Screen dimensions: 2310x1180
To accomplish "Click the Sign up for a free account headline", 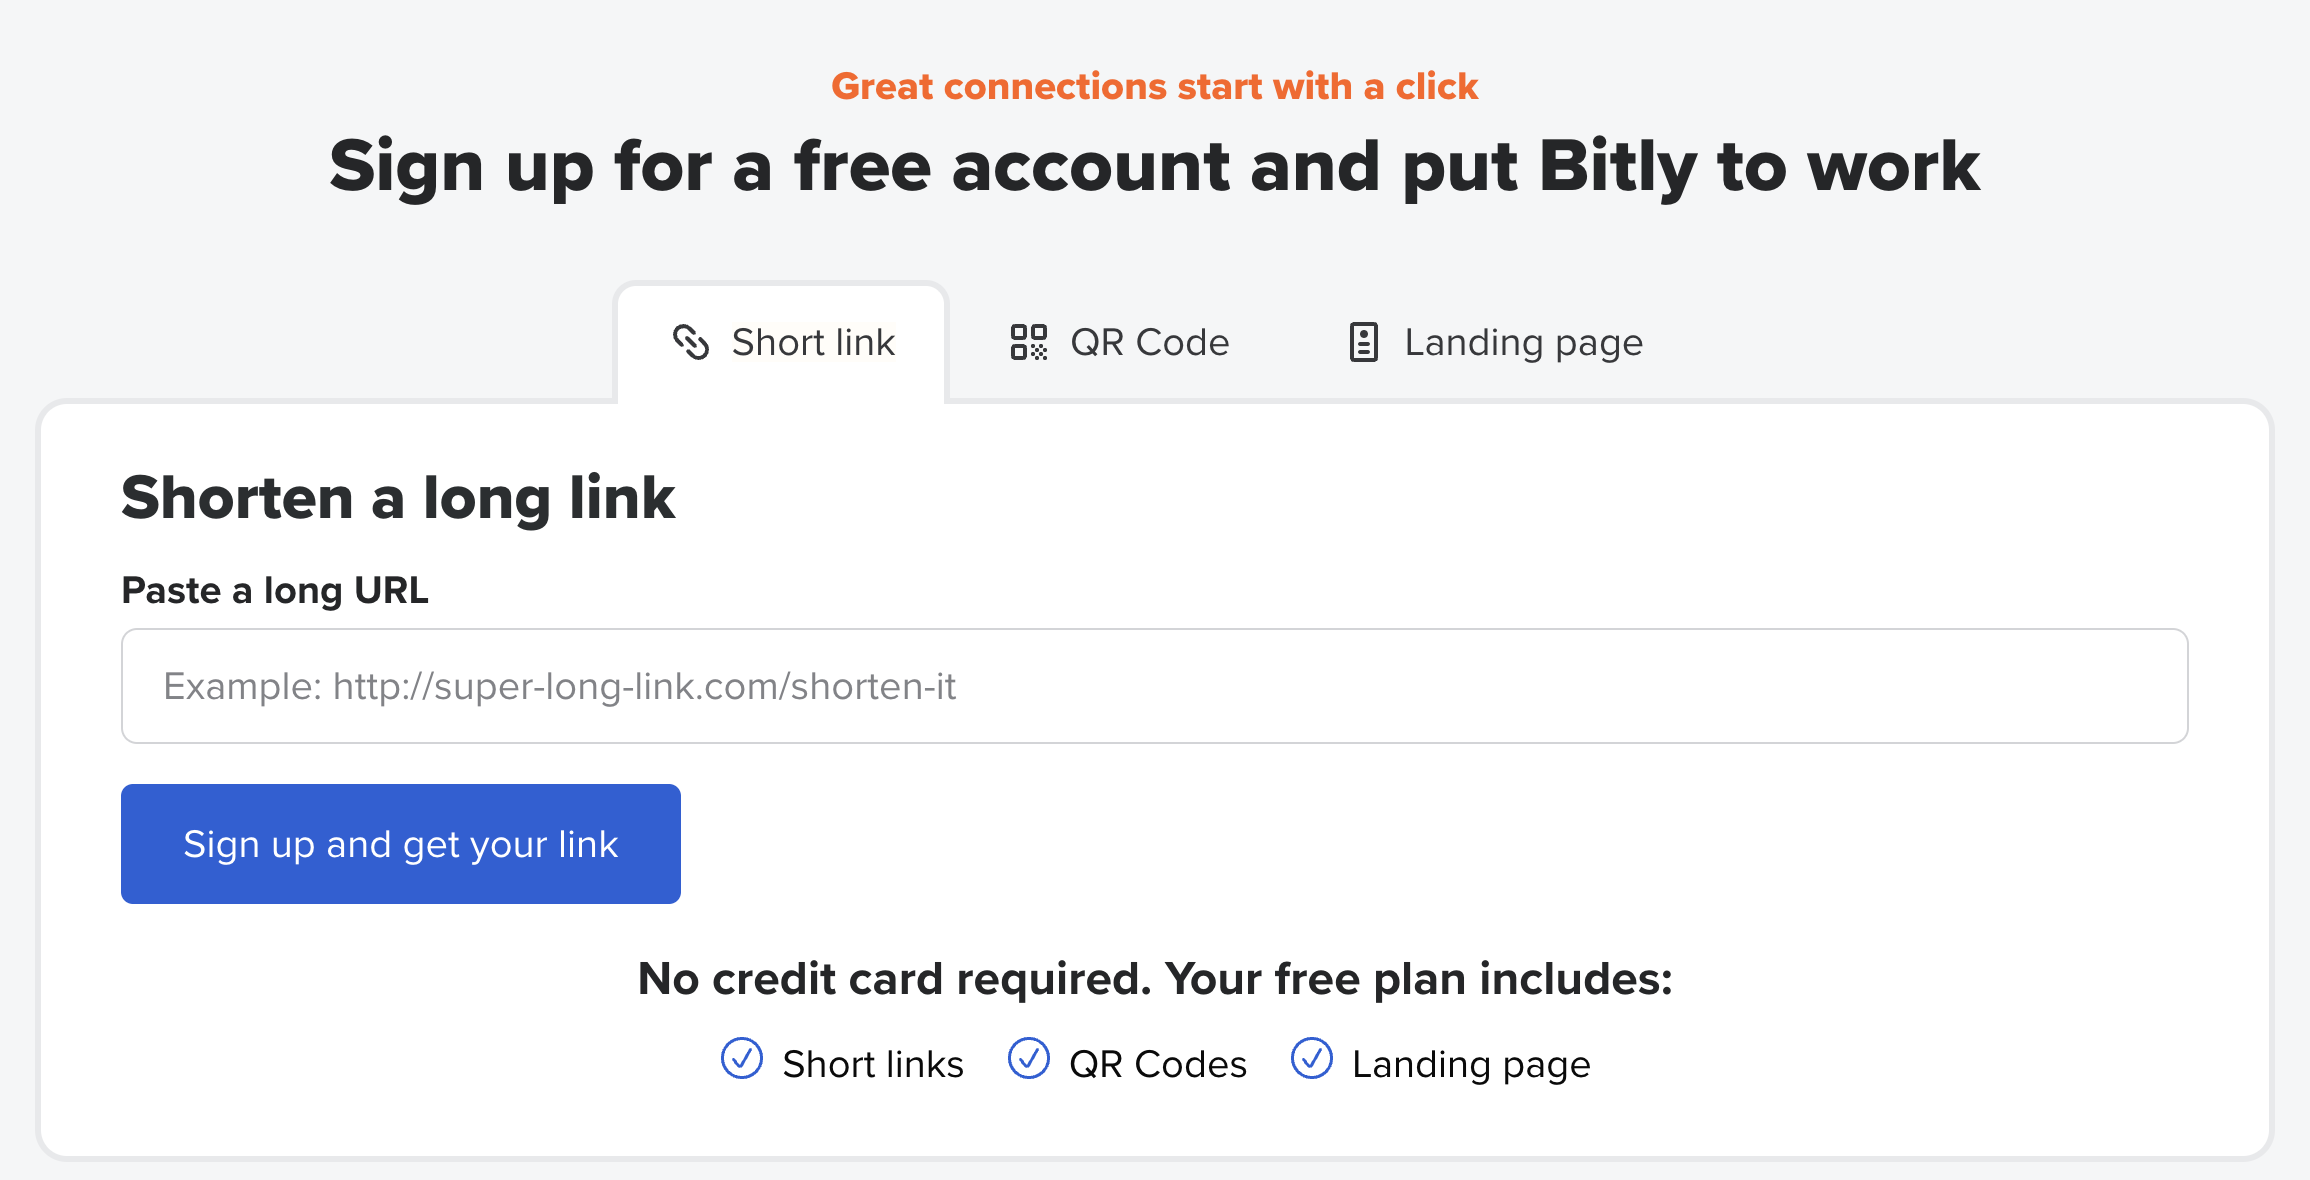I will tap(1154, 166).
